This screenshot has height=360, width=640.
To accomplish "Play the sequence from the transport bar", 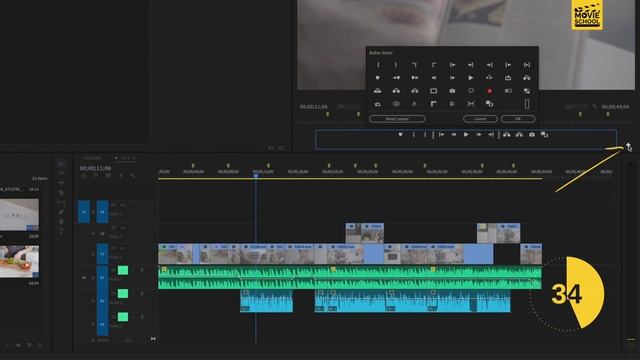I will click(466, 135).
